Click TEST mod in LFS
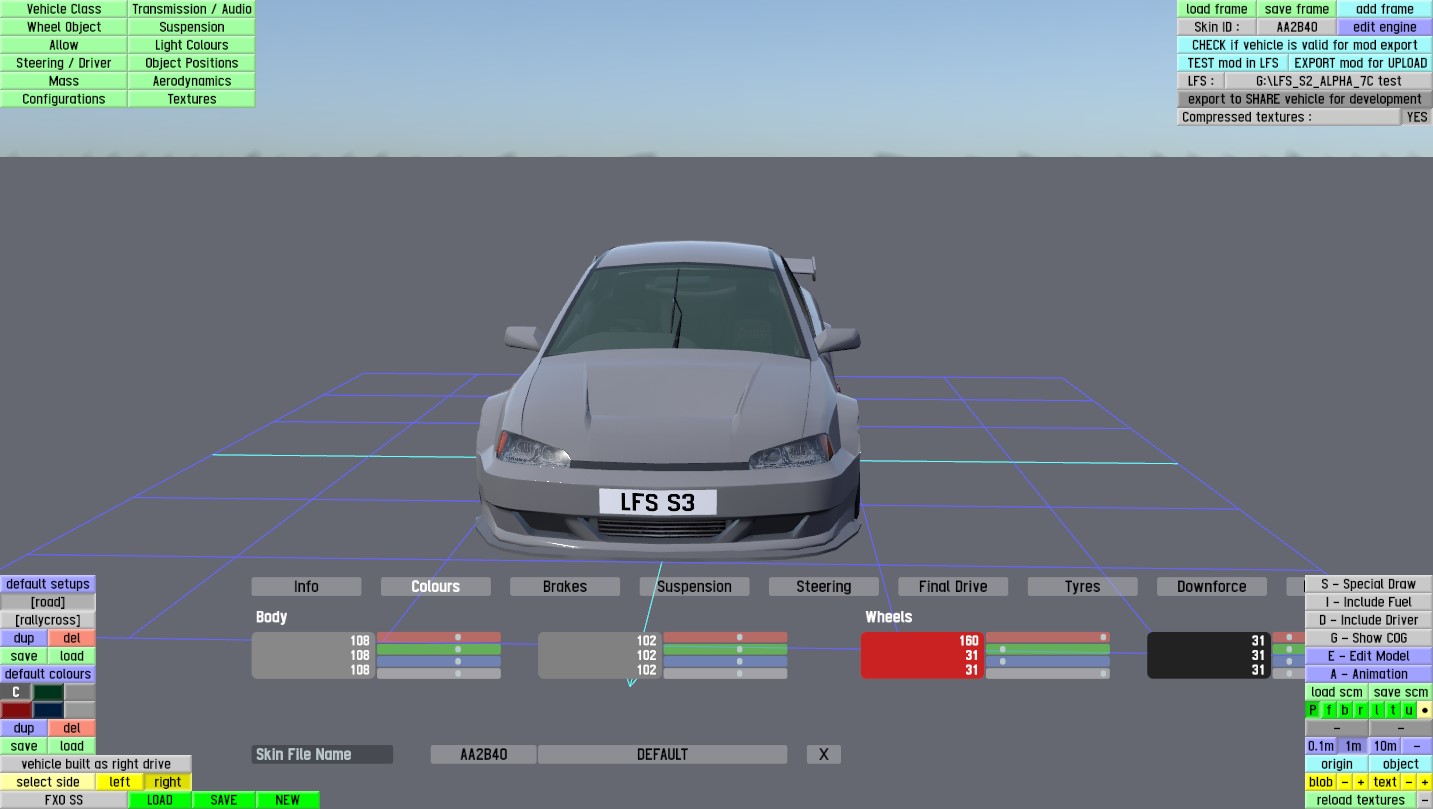The image size is (1433, 809). coord(1233,63)
